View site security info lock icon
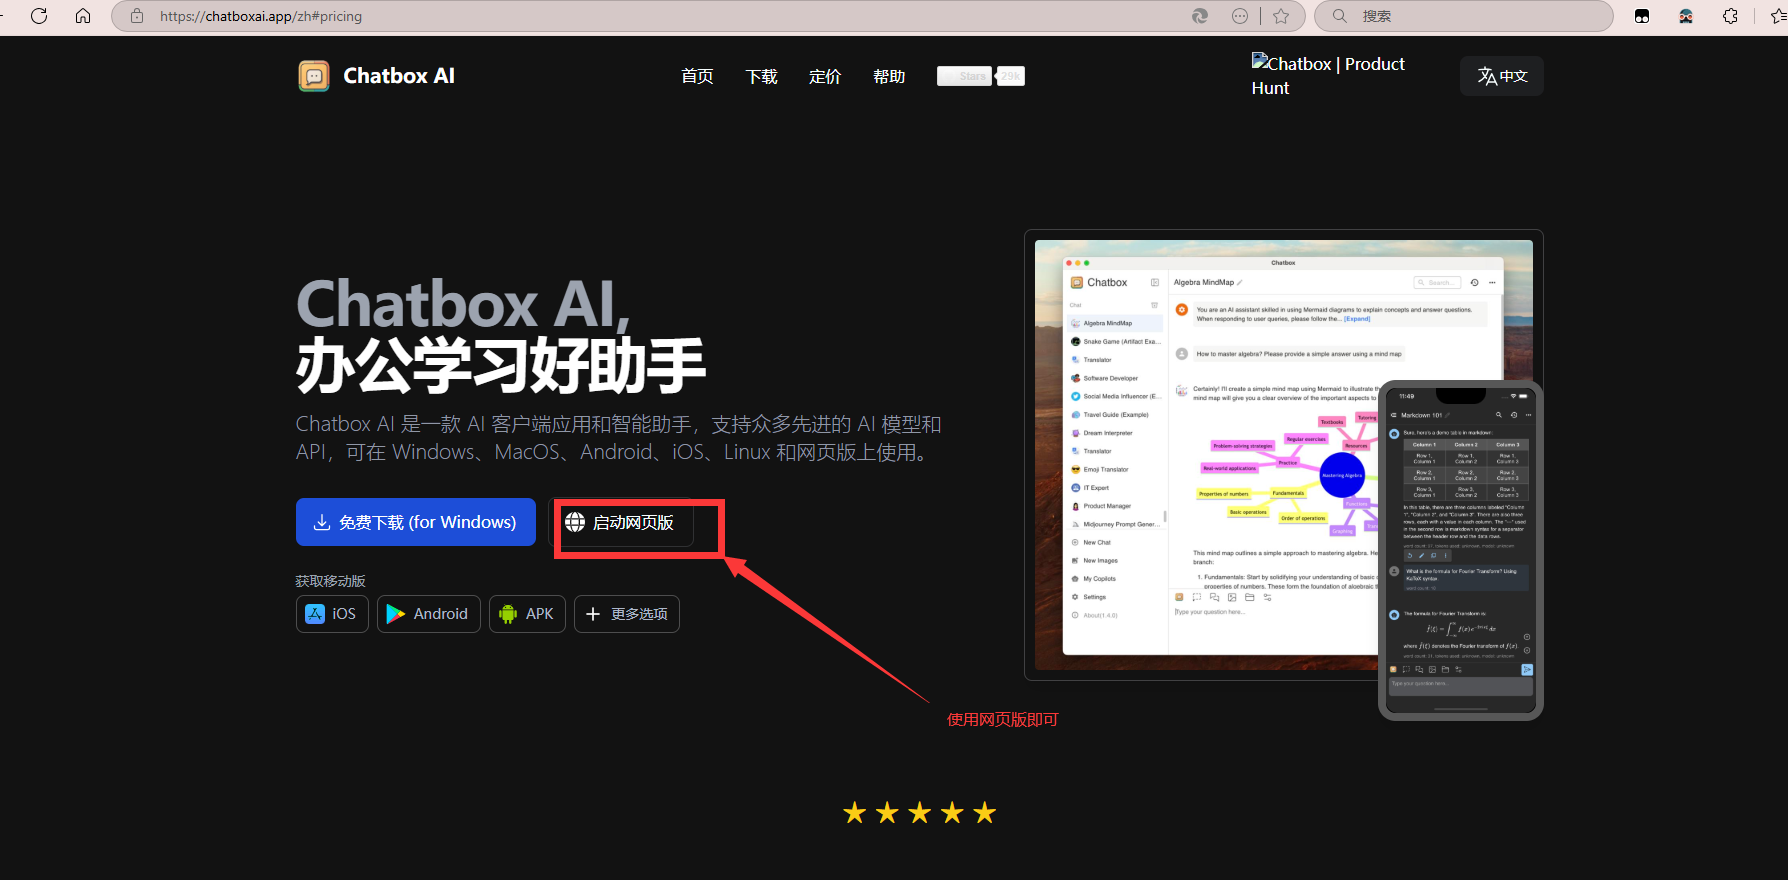 [137, 16]
